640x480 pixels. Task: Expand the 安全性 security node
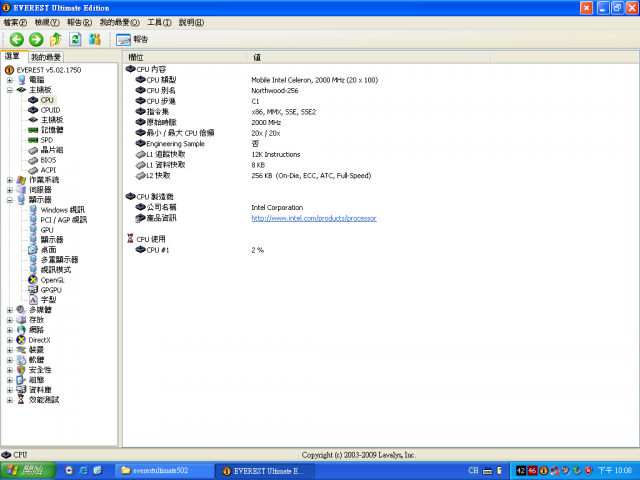point(9,370)
